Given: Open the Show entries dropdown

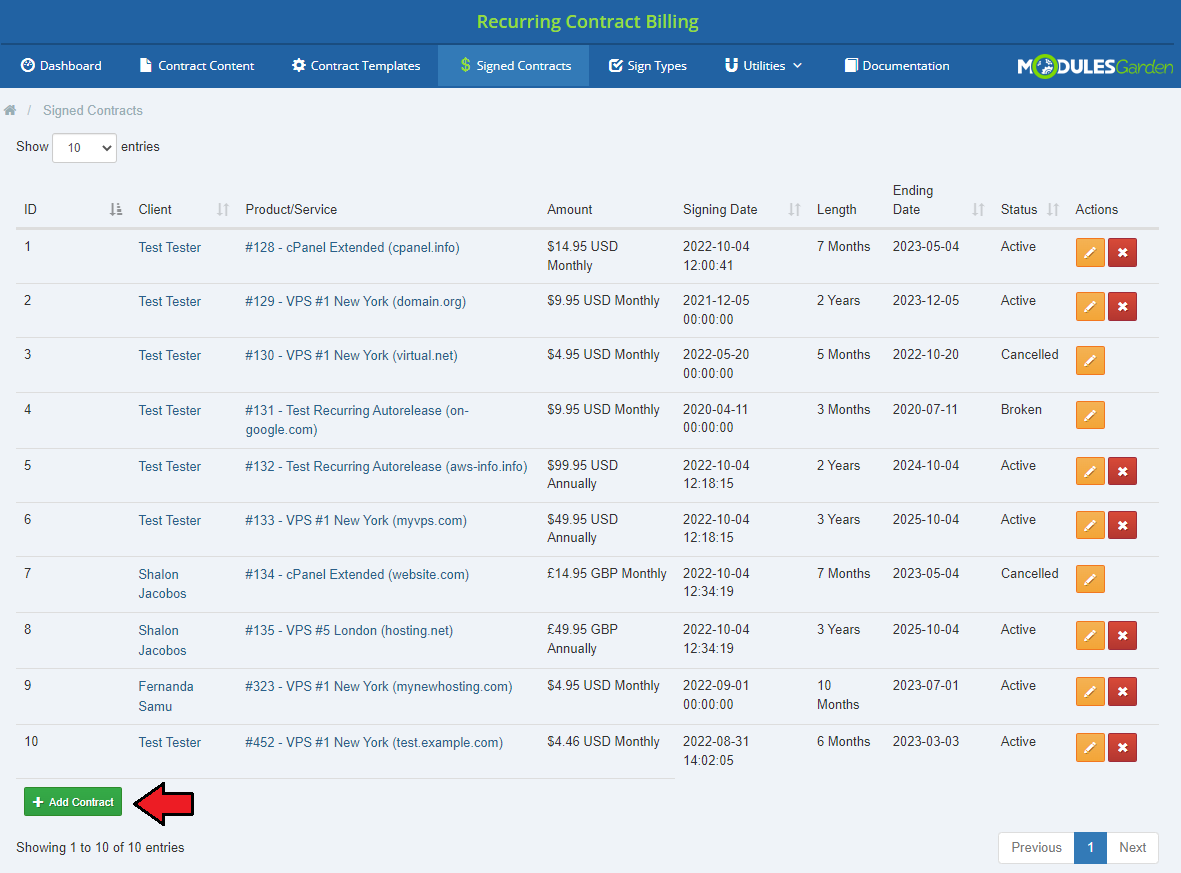Looking at the screenshot, I should click(x=84, y=148).
